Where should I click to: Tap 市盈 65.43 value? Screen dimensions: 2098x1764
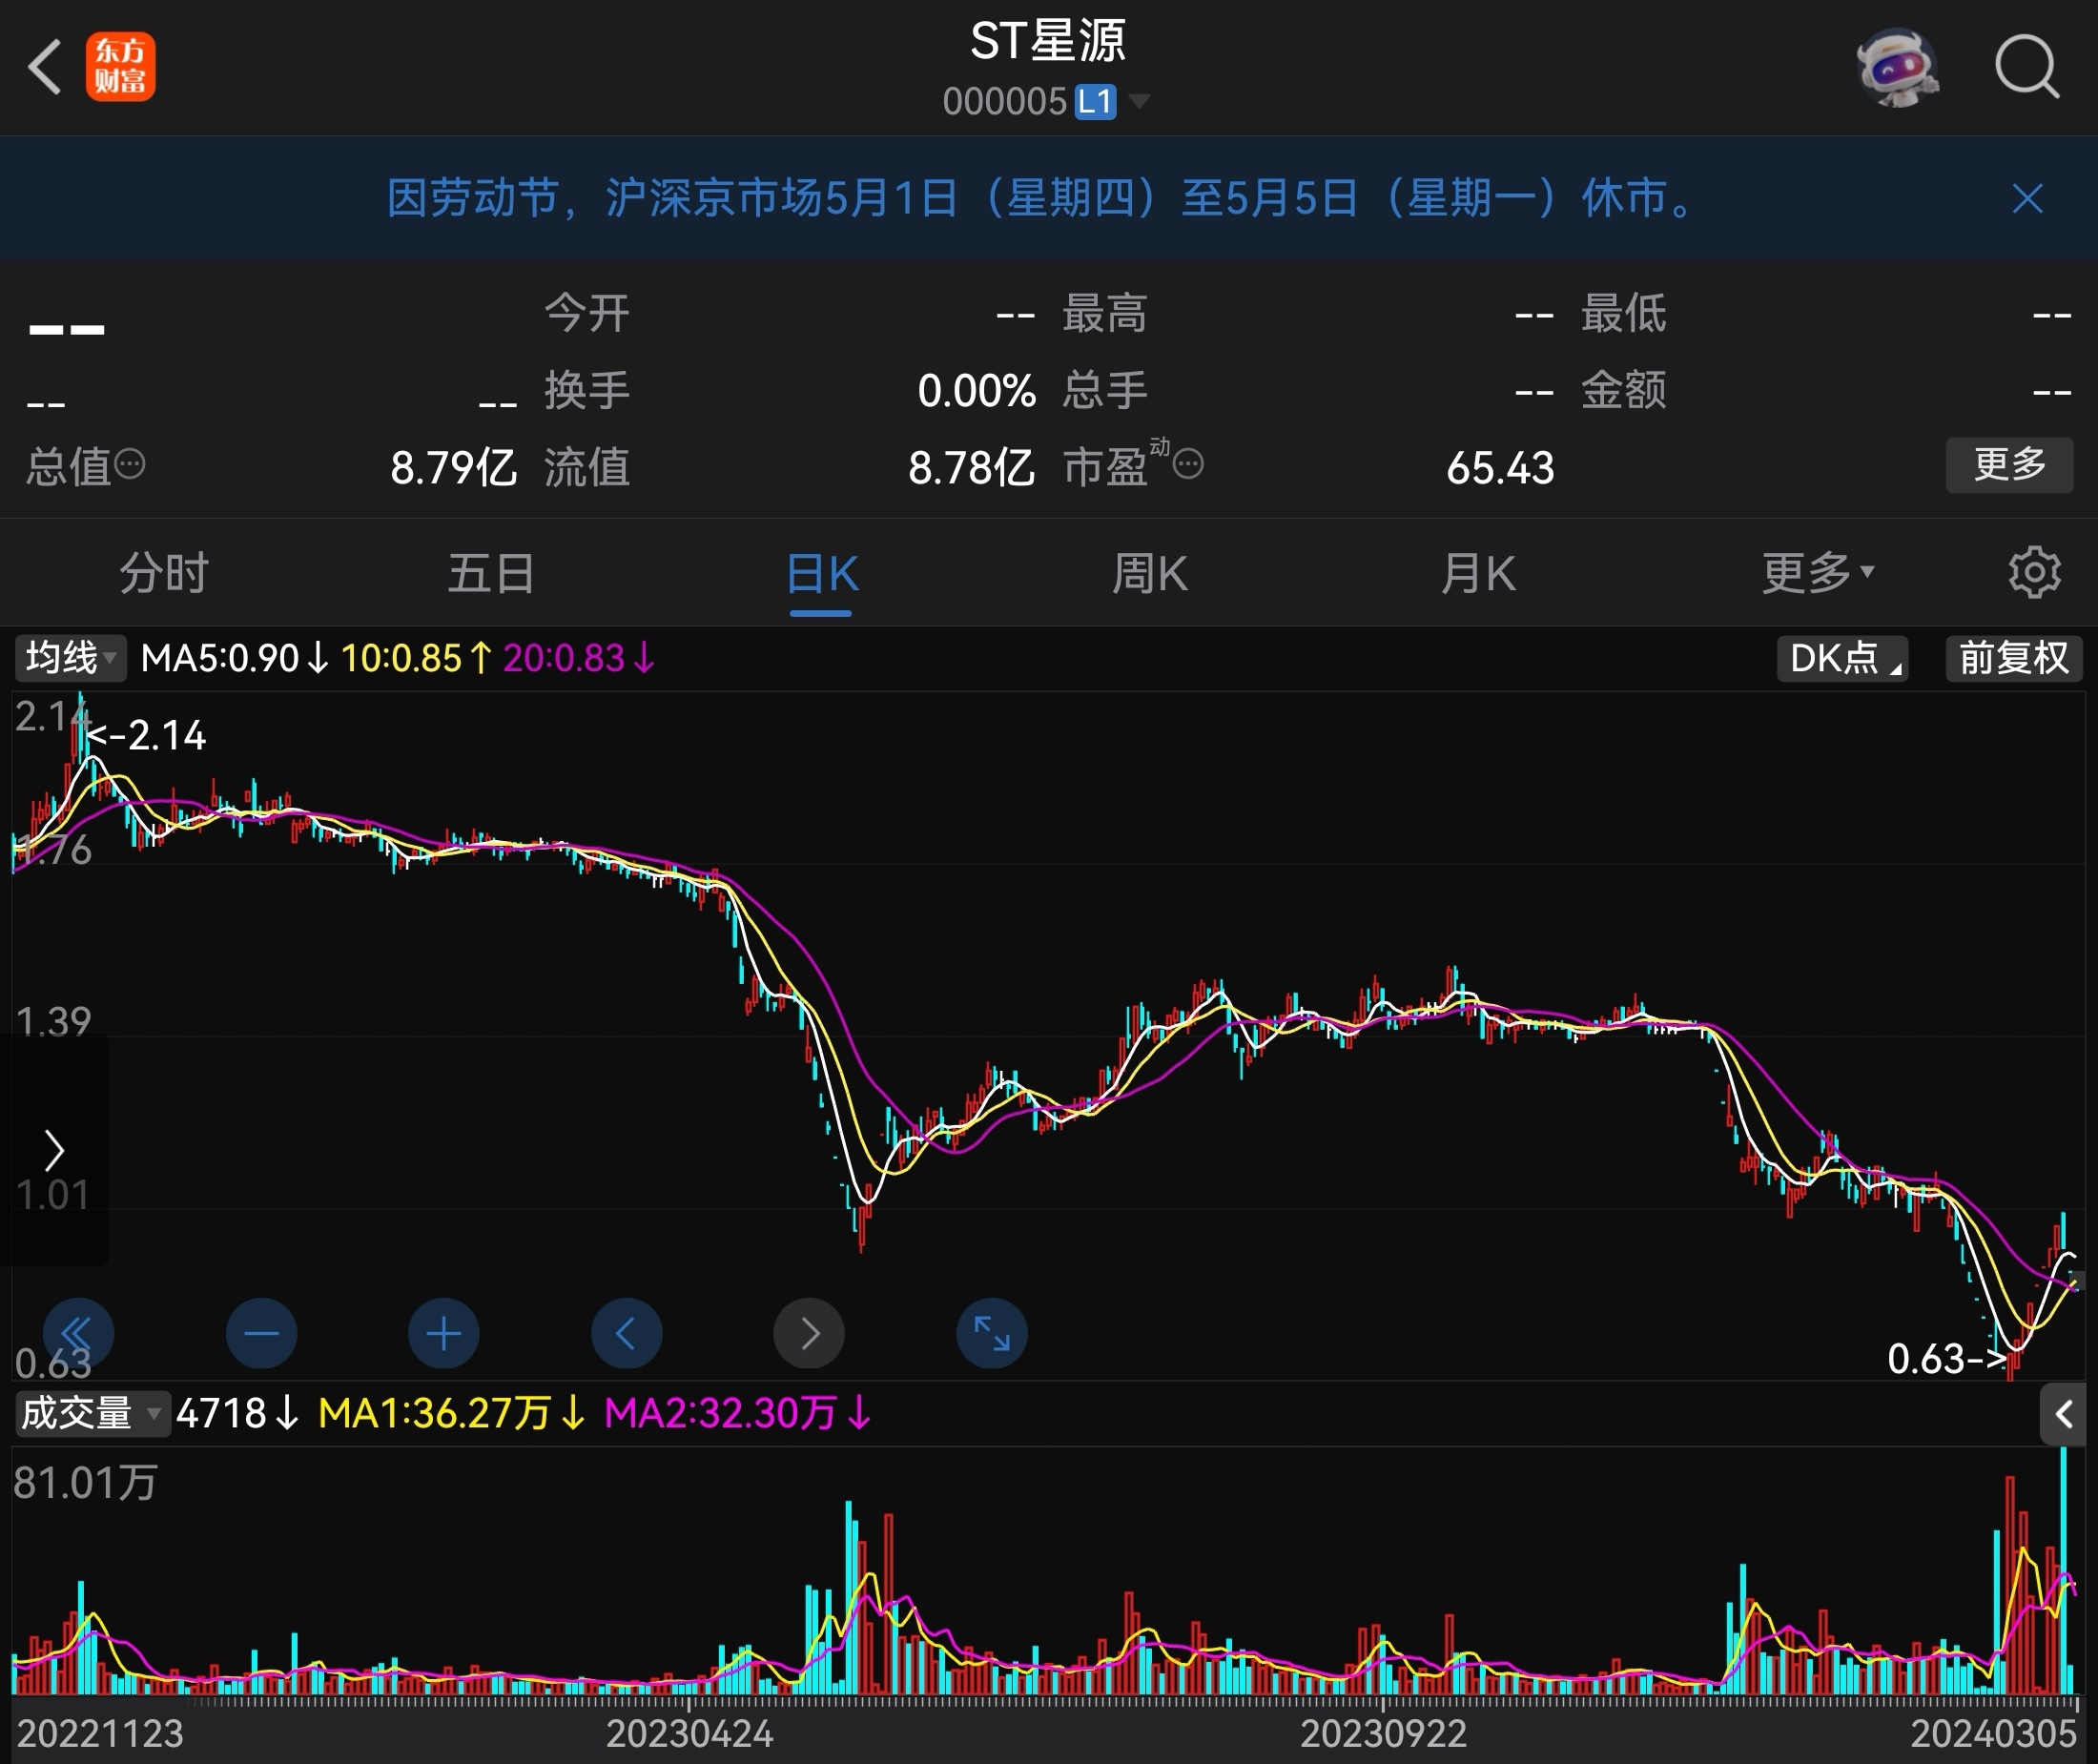1500,467
